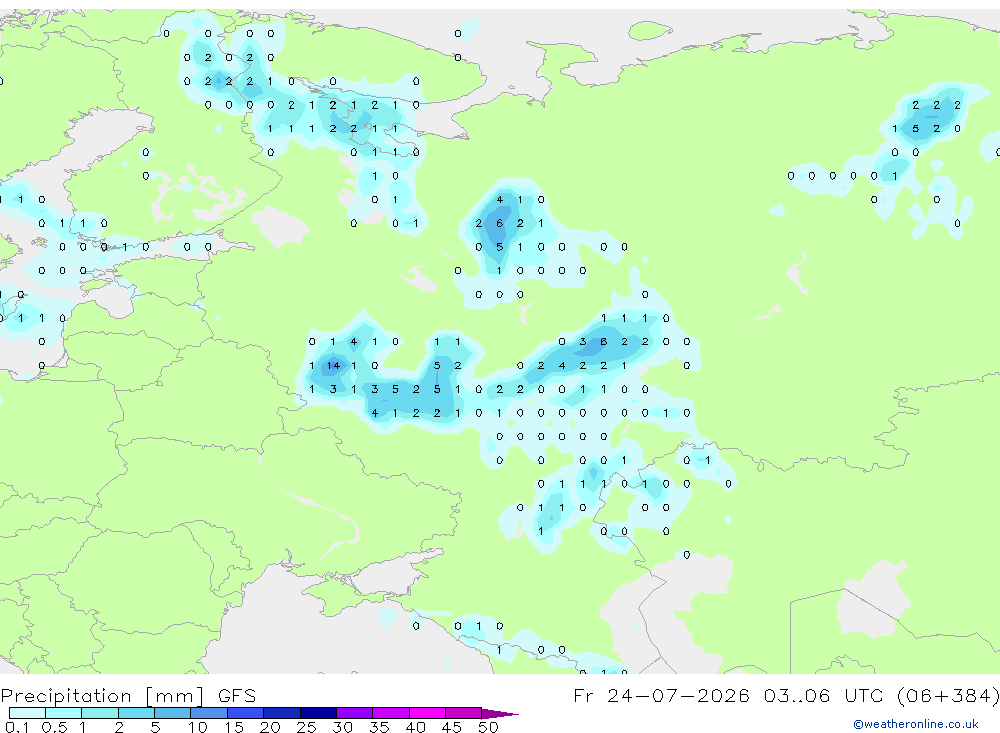Click the legend scale label 2

(x=119, y=727)
